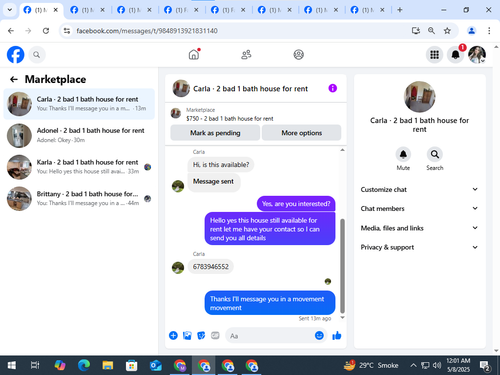Click the Facebook logo icon
This screenshot has height=375, width=500.
(16, 55)
